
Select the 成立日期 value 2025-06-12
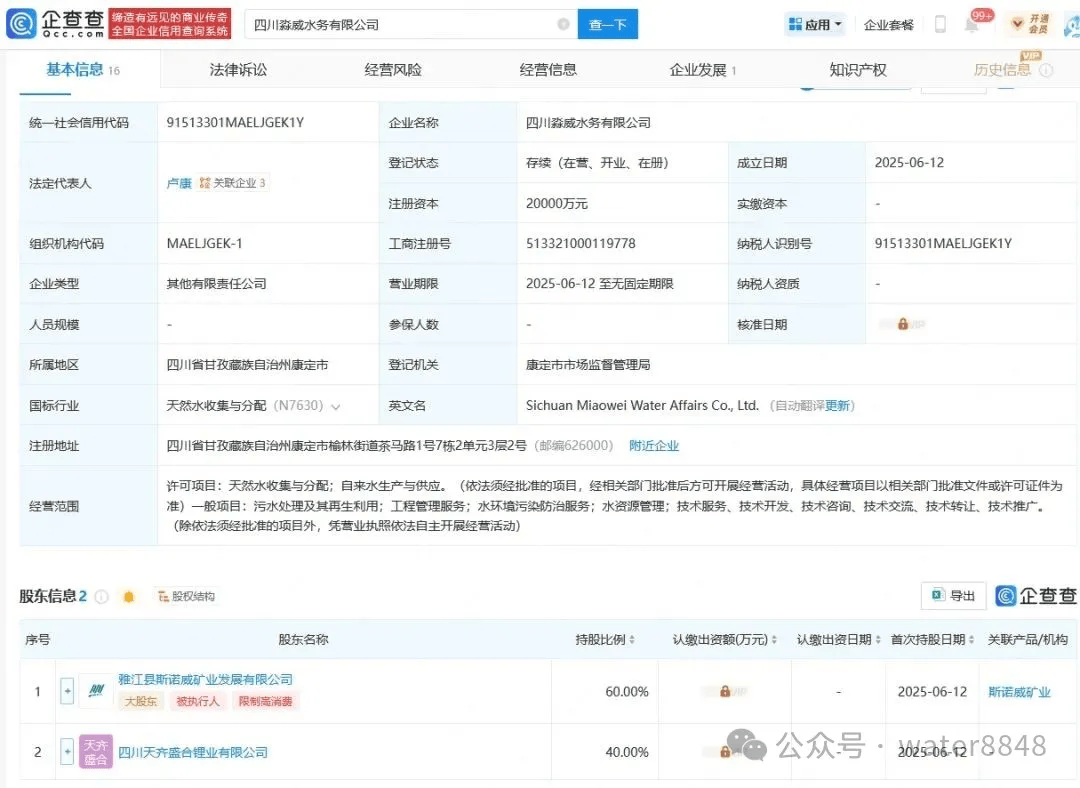(x=909, y=163)
